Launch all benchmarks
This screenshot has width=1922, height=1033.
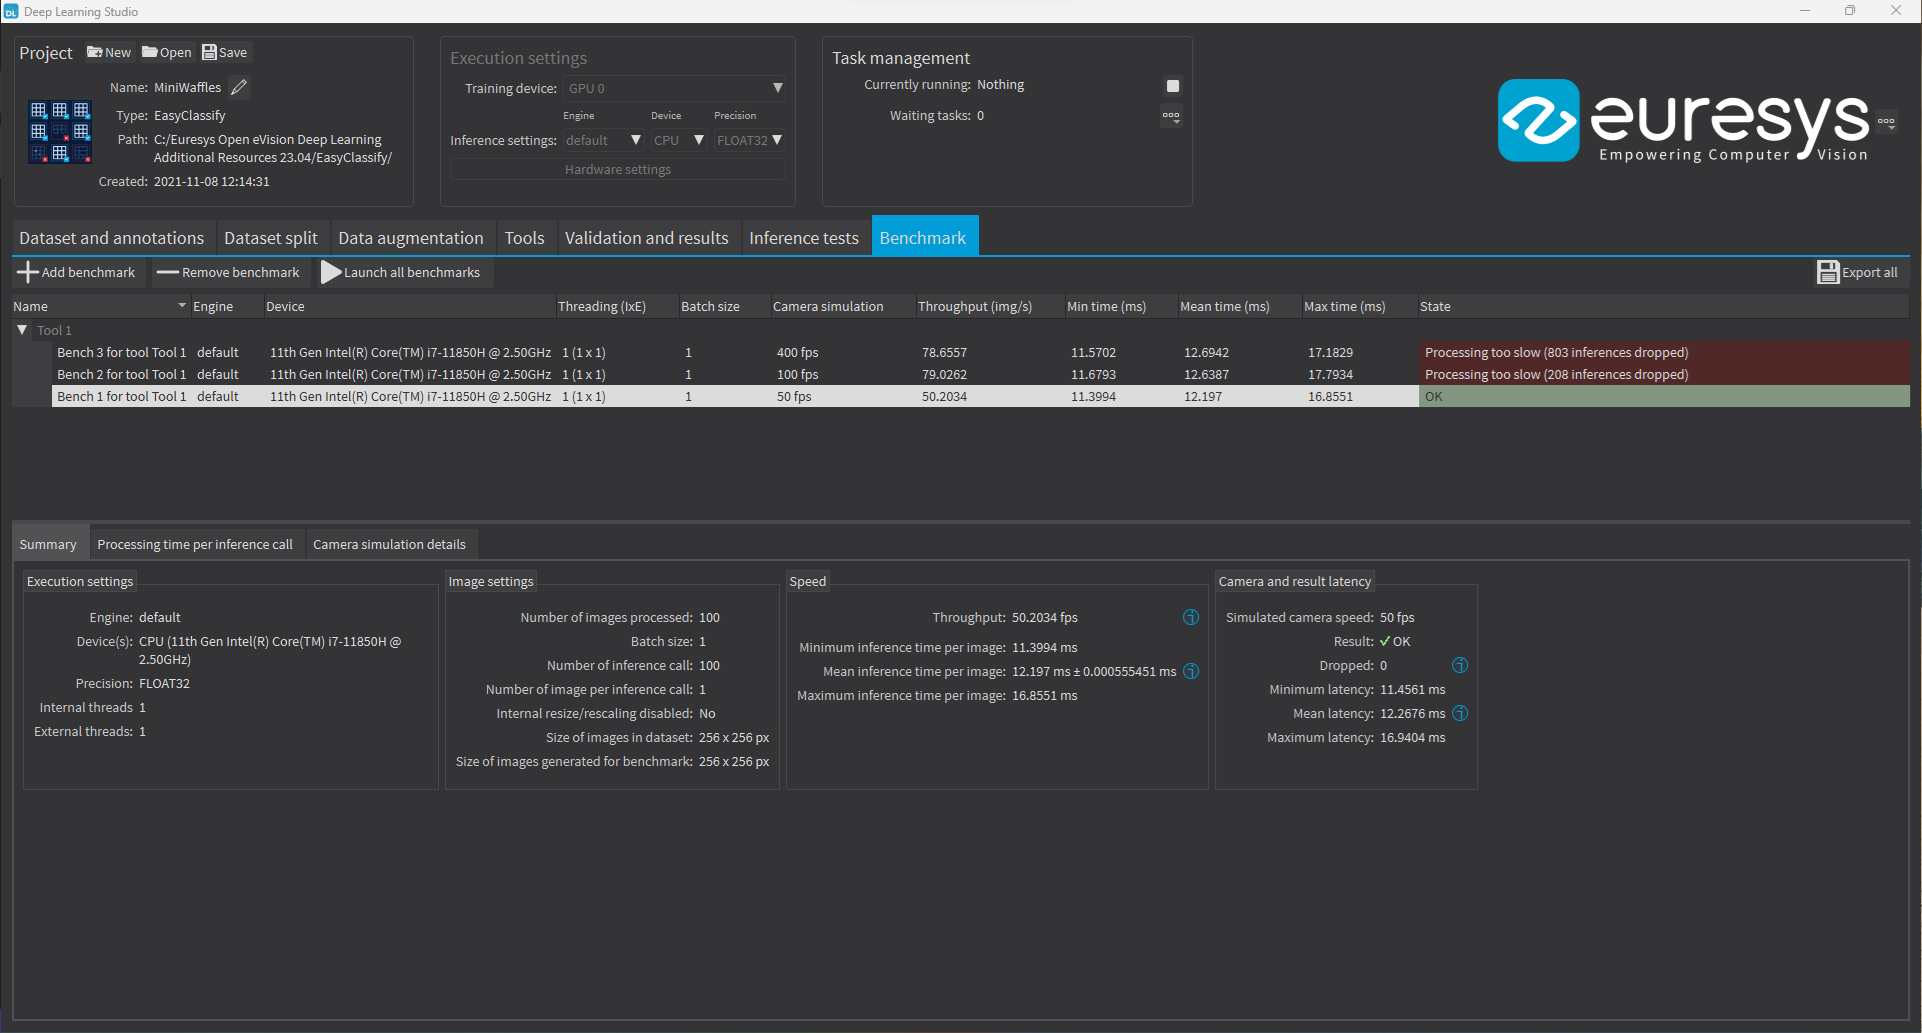403,272
